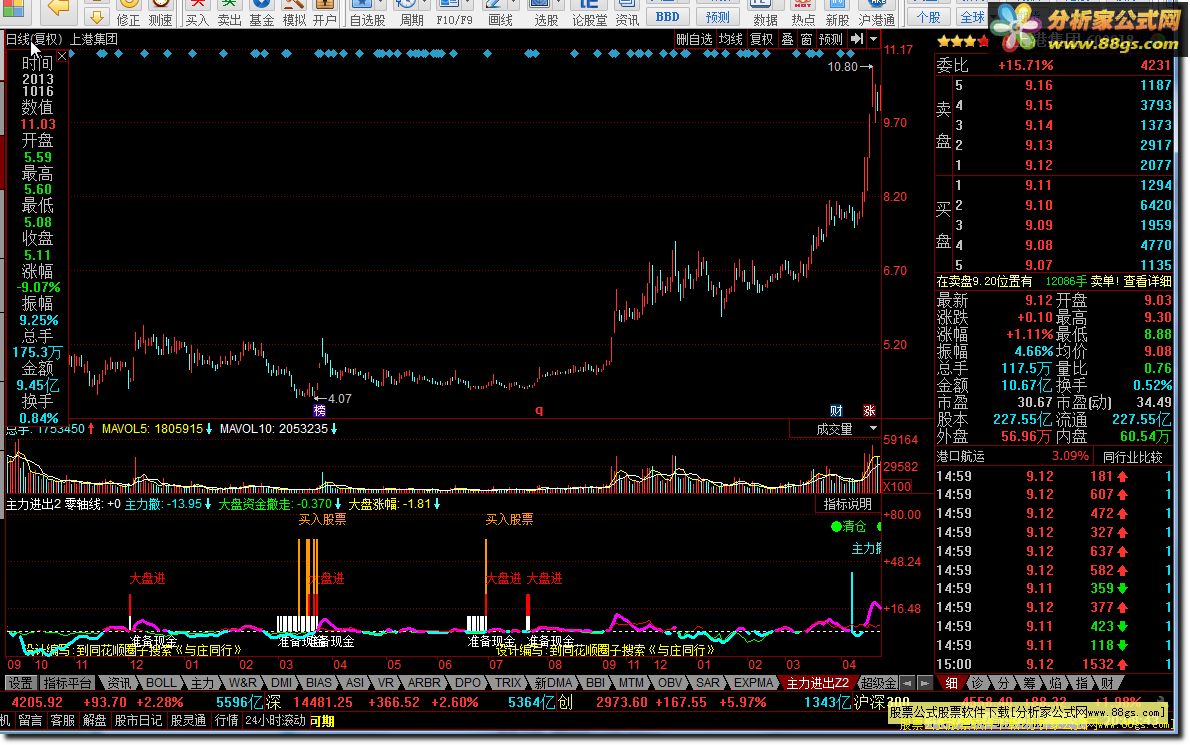This screenshot has width=1190, height=745.
Task: Toggle 预测 in chart header
Action: (830, 39)
